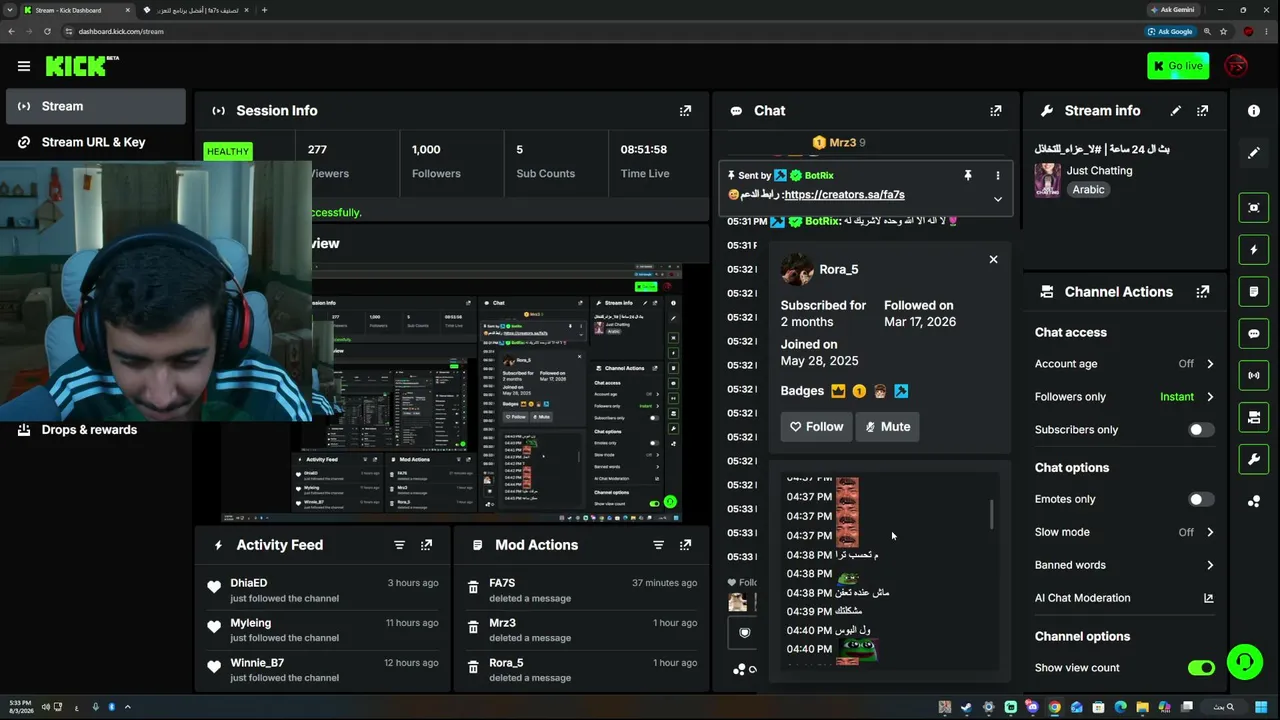Bookmark this page with the star icon
This screenshot has height=720, width=1280.
pyautogui.click(x=1223, y=31)
